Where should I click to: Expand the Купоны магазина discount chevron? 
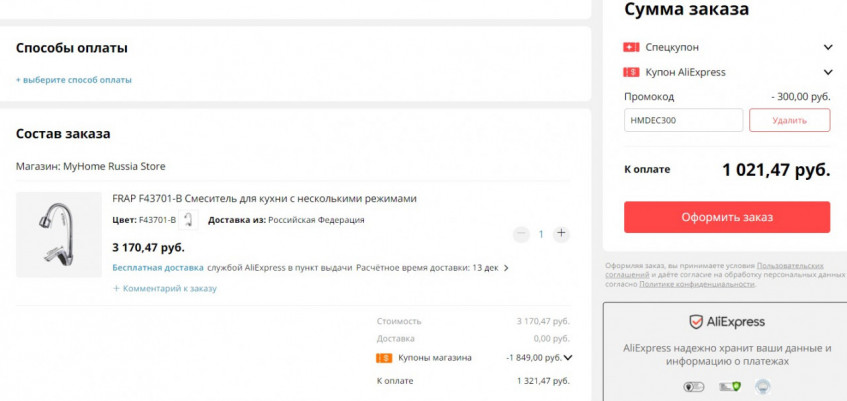coord(568,358)
